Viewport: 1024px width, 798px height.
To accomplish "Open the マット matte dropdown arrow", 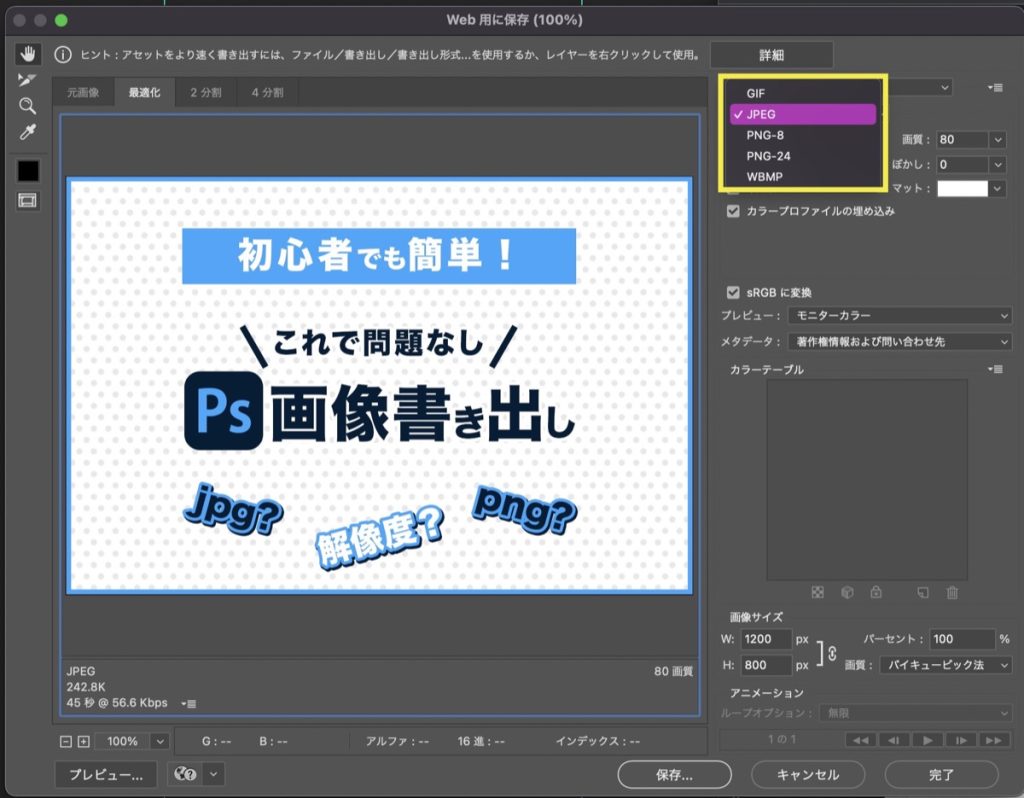I will point(998,189).
